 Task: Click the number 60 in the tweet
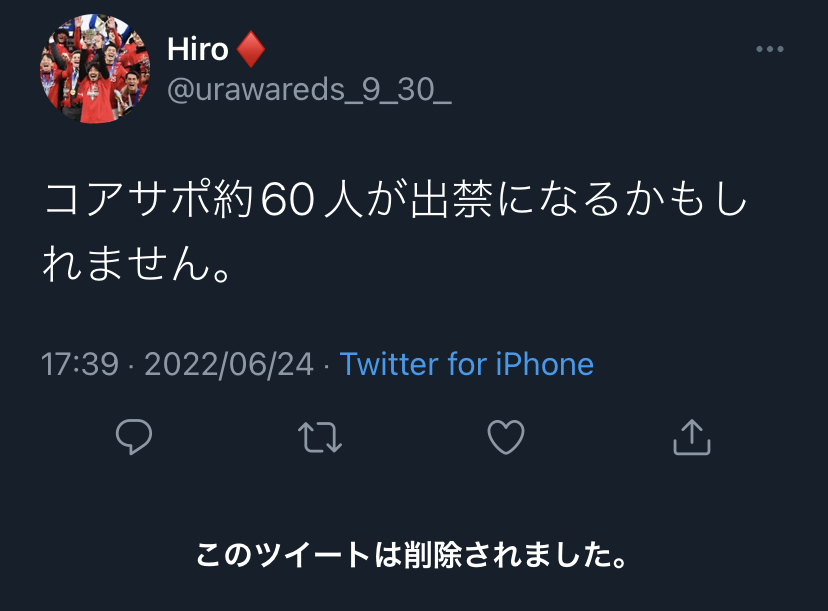pyautogui.click(x=288, y=200)
